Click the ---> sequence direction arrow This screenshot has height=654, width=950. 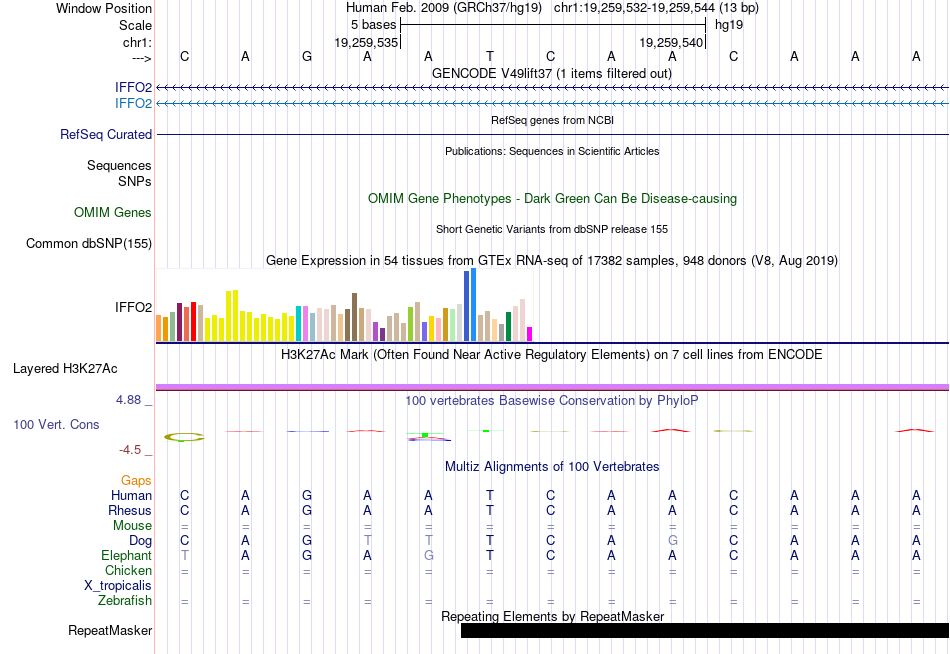pyautogui.click(x=142, y=58)
